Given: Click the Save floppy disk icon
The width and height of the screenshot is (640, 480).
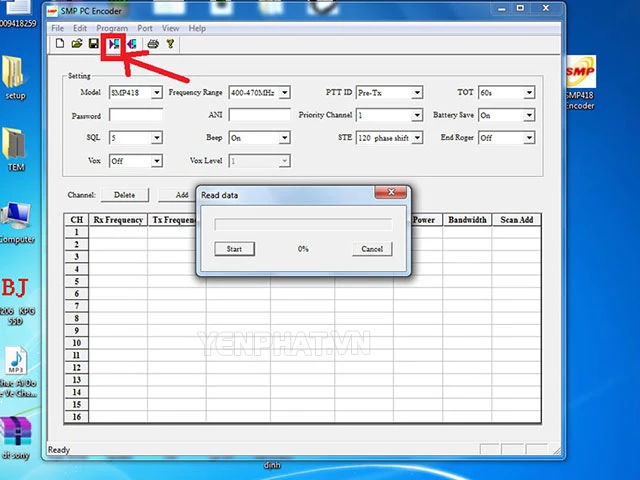Looking at the screenshot, I should point(94,44).
